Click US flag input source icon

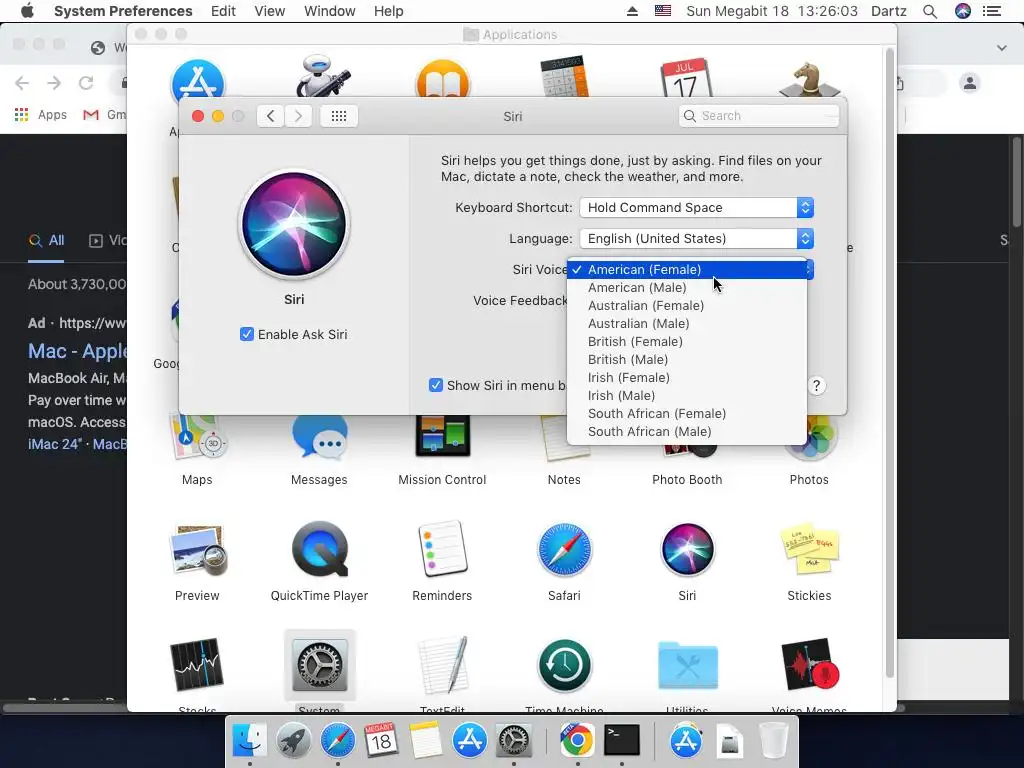pos(663,10)
